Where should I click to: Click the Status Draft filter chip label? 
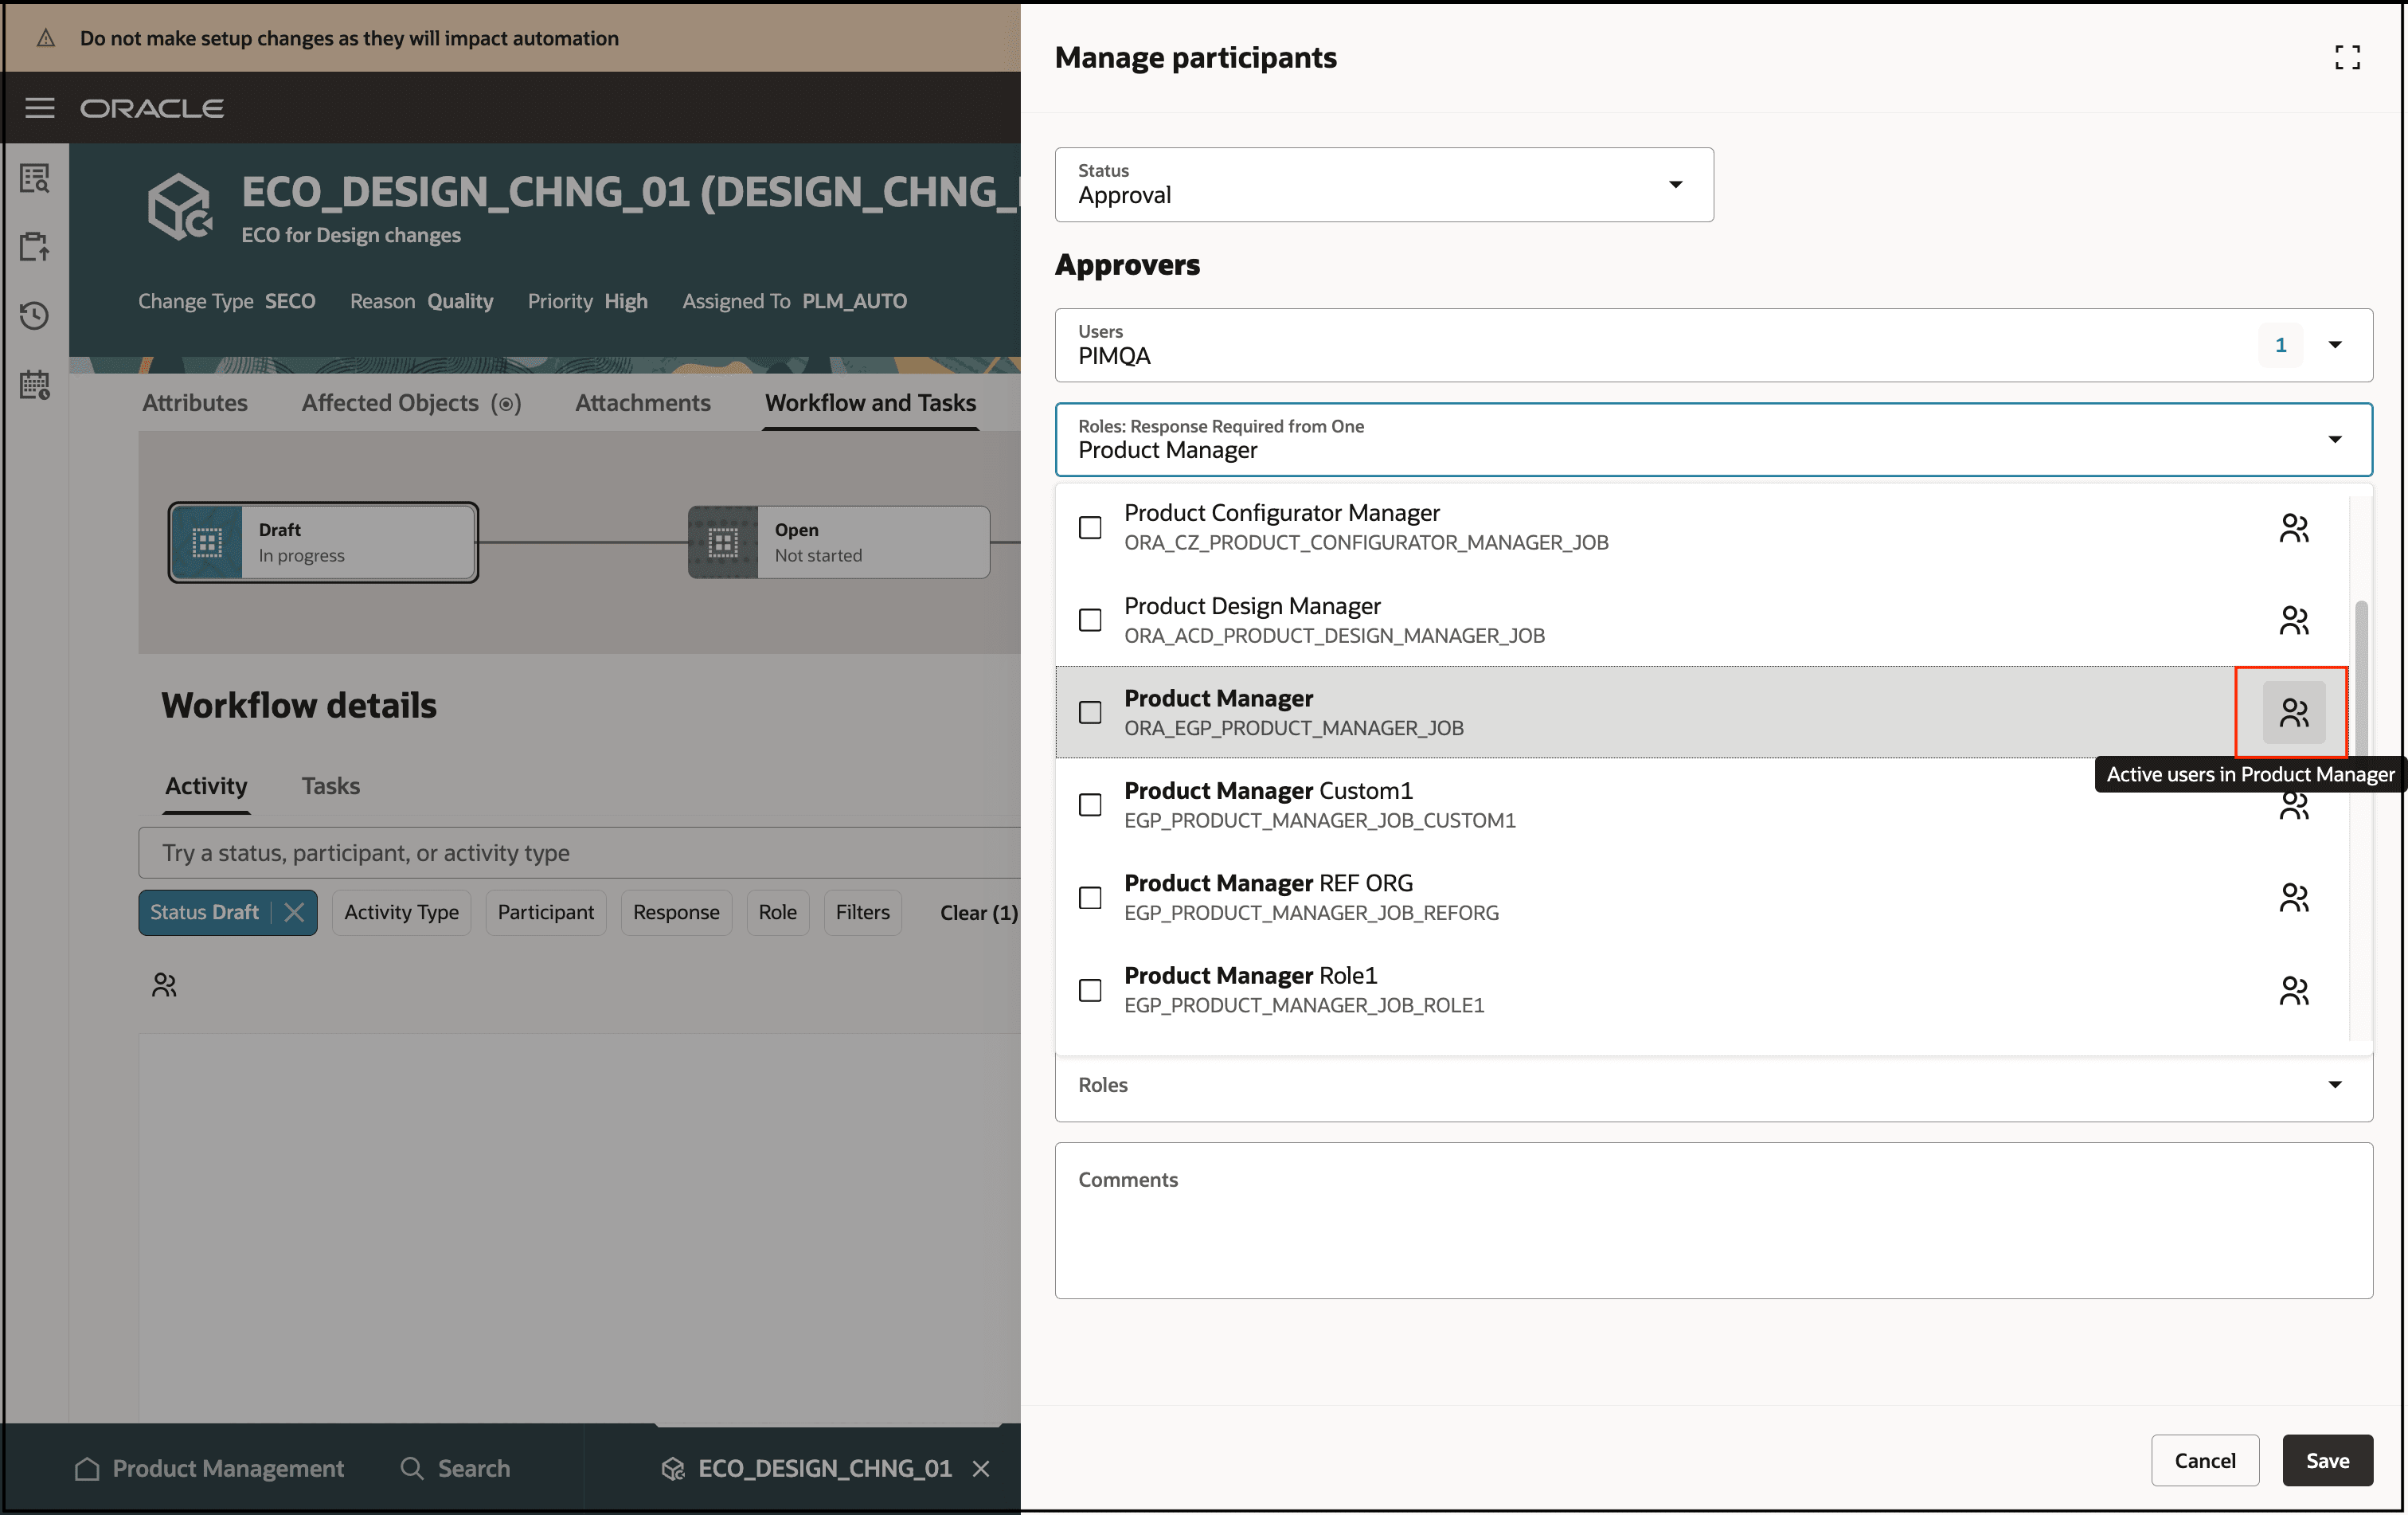tap(204, 912)
